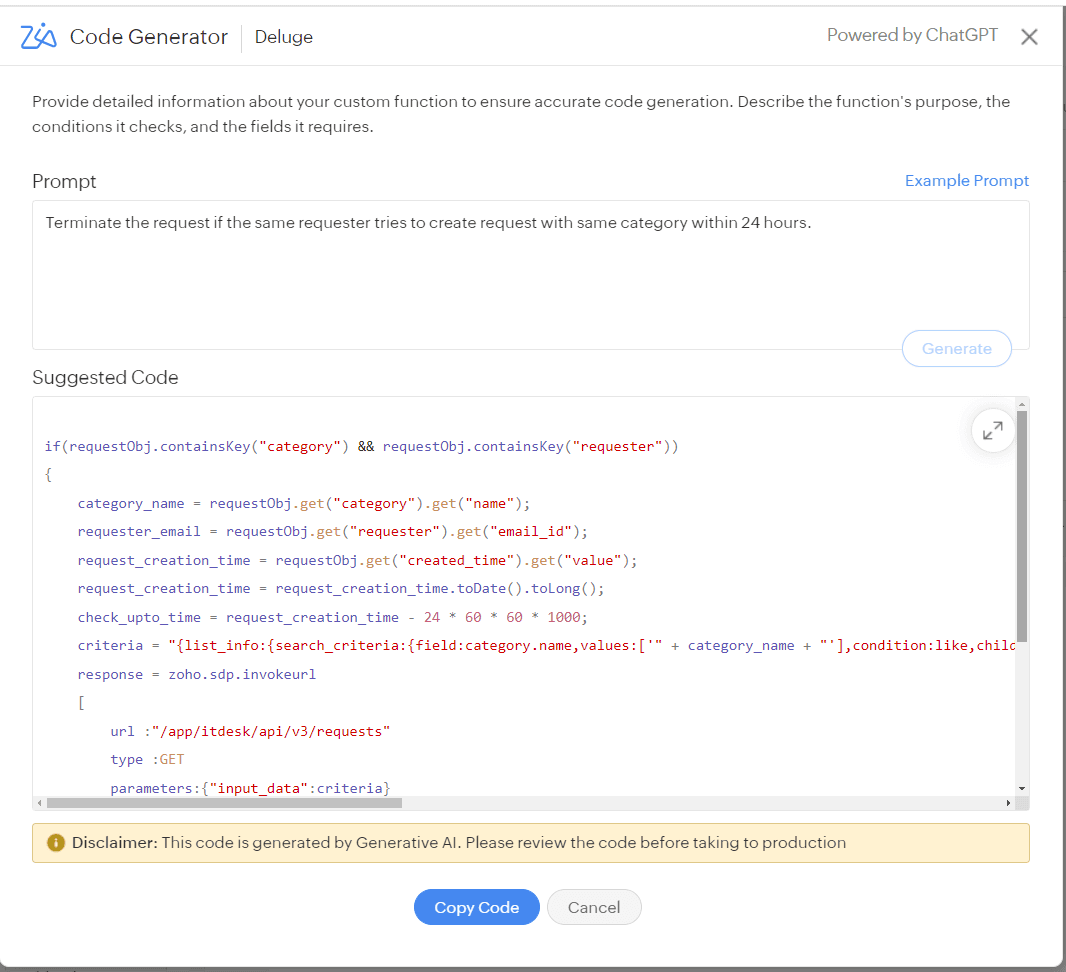
Task: Click the Copy Code button
Action: 476,908
